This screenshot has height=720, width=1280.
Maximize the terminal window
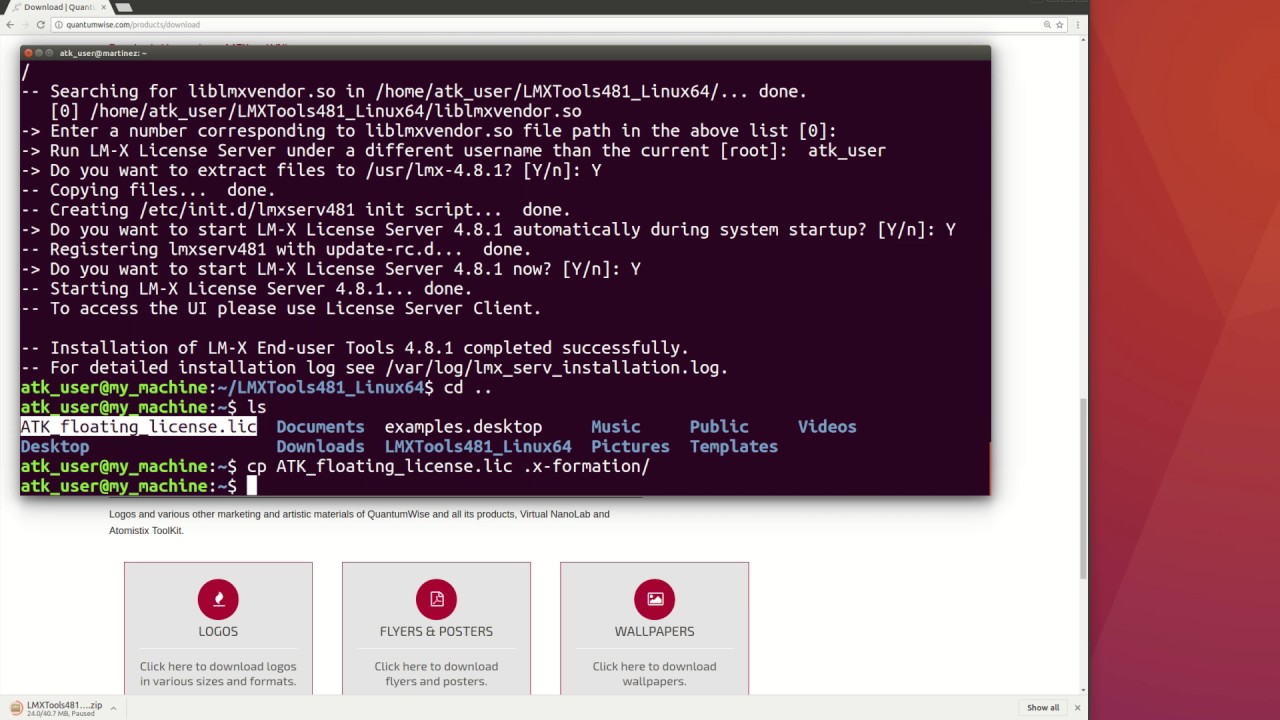(51, 53)
